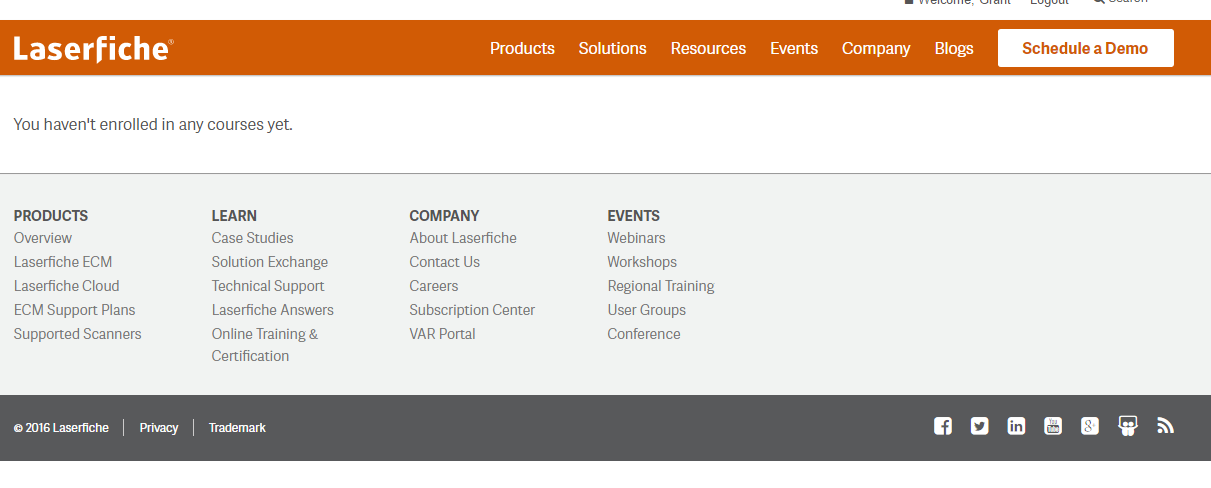Click the Laserfiche logo in header
The height and width of the screenshot is (488, 1211).
(93, 48)
